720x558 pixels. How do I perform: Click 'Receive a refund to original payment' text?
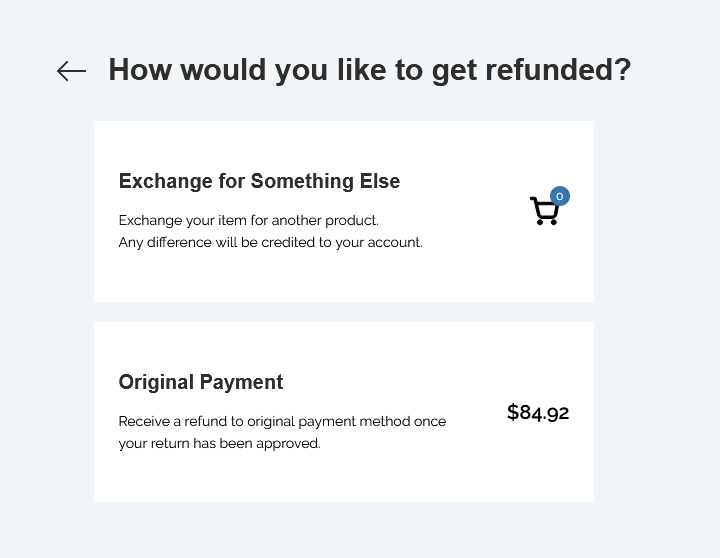pos(282,422)
